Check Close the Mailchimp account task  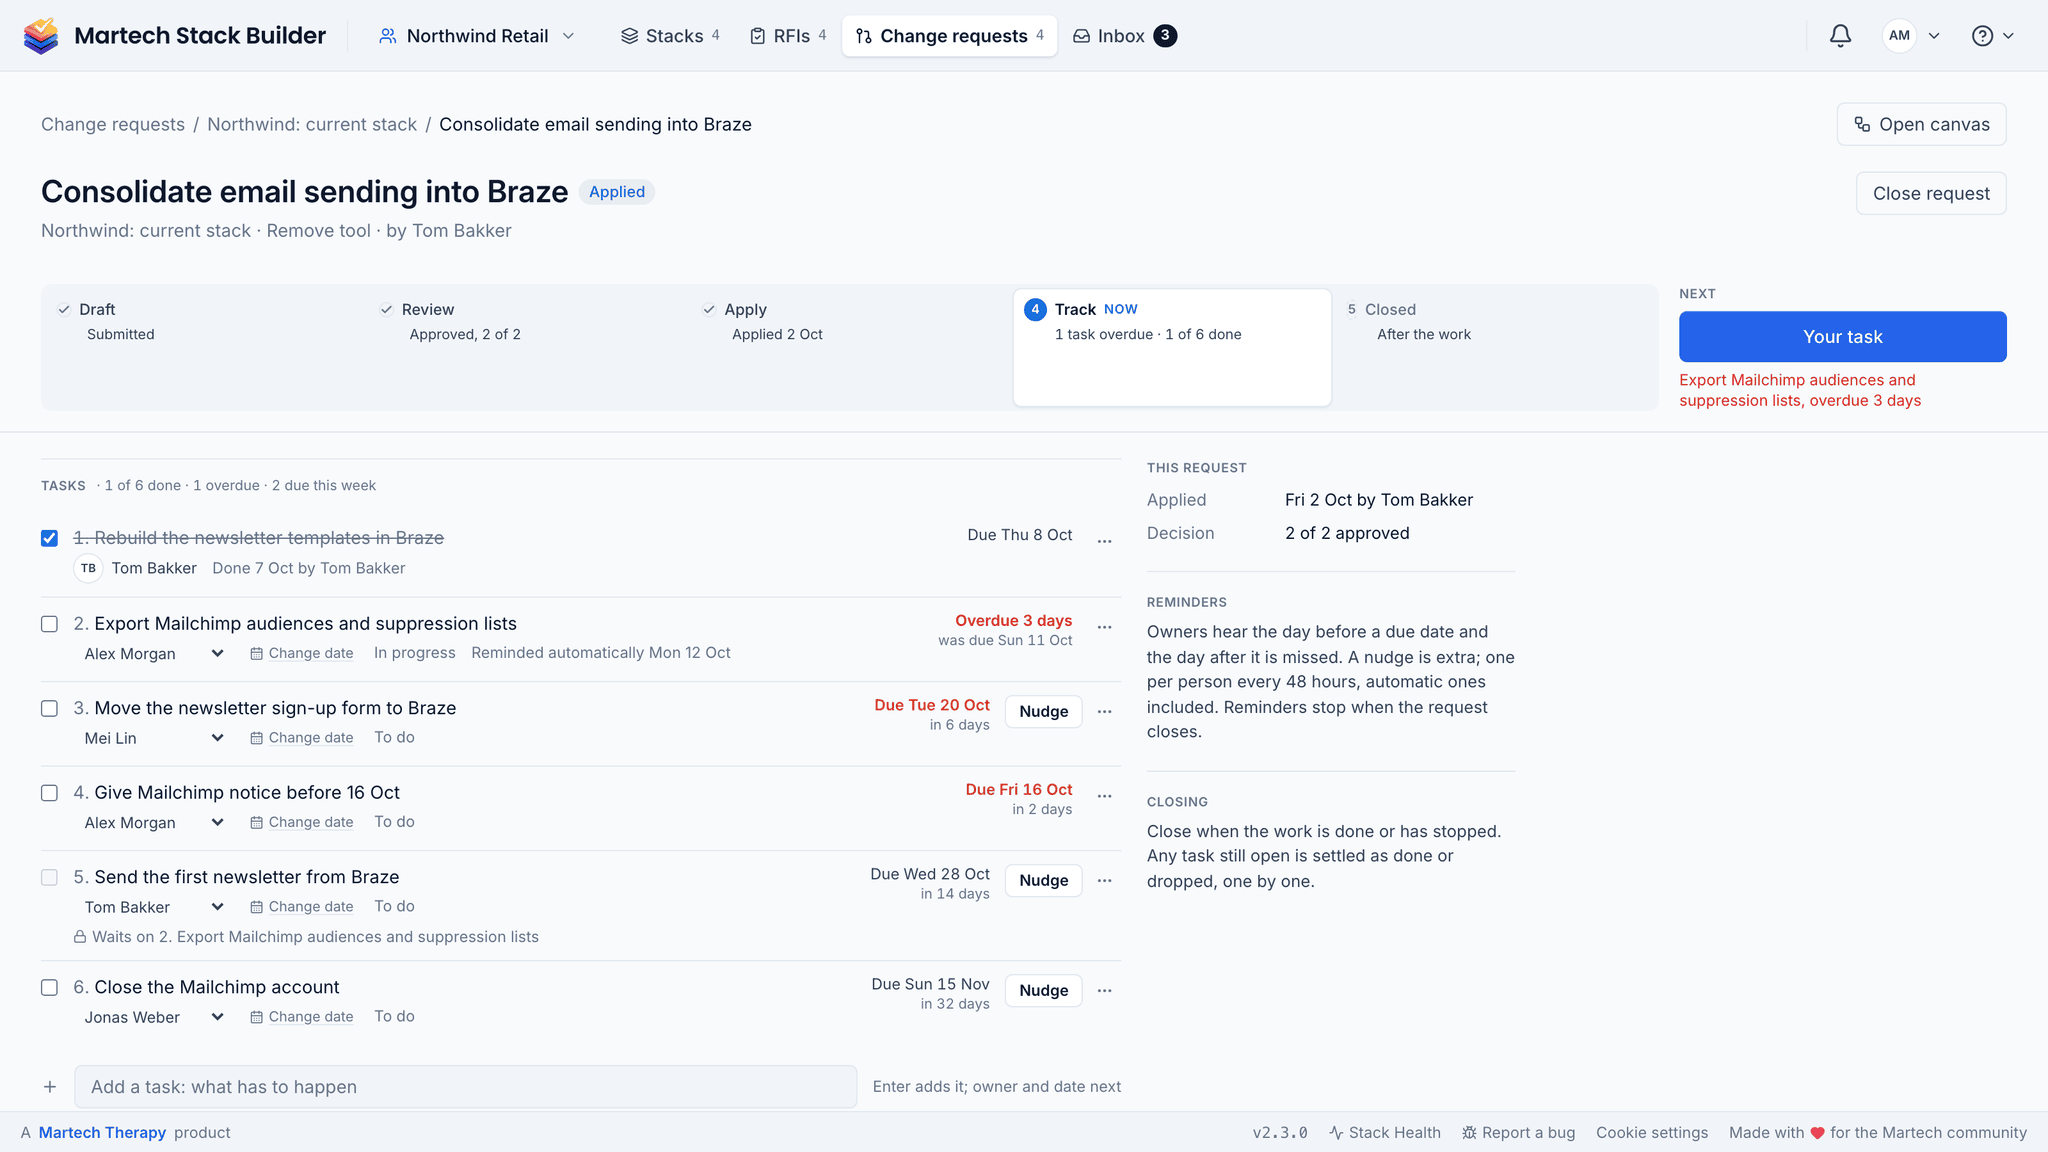click(49, 987)
